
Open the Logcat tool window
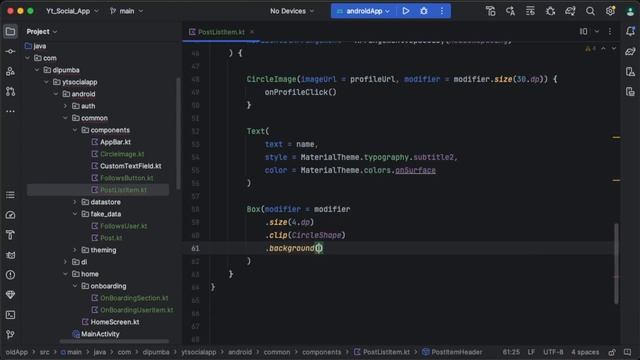[x=10, y=255]
